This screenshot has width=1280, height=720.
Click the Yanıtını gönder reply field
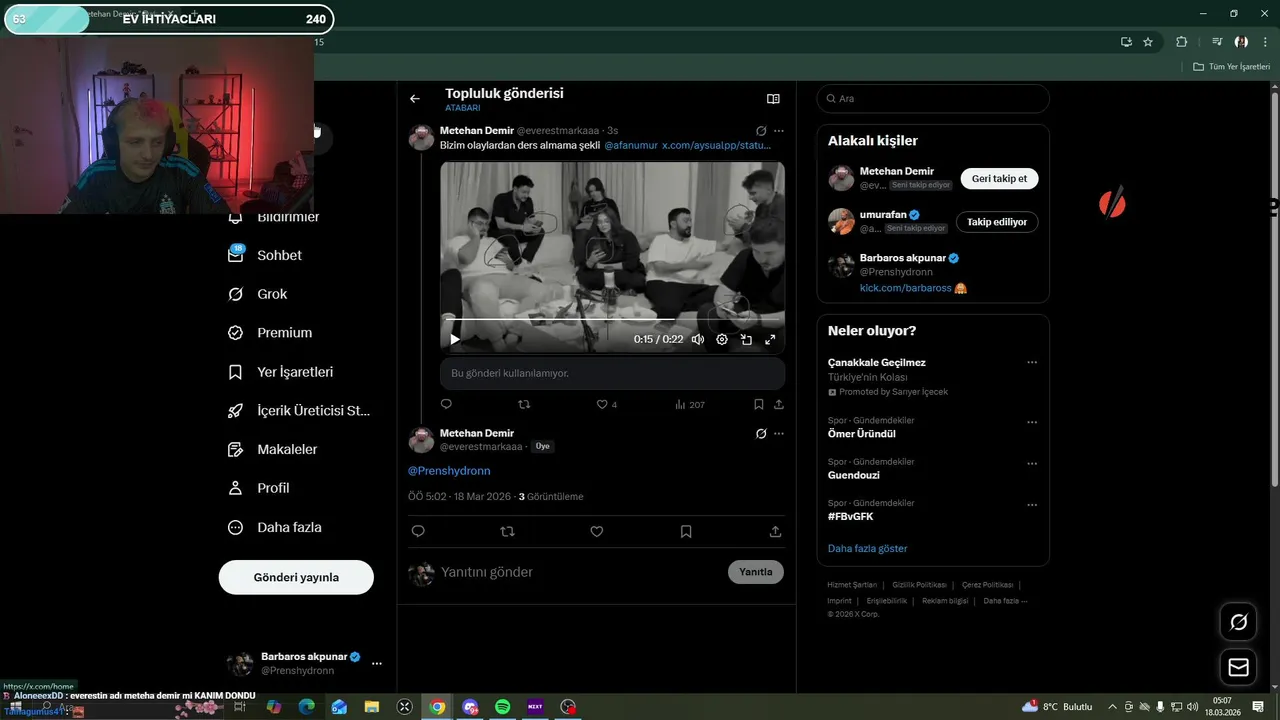pyautogui.click(x=580, y=572)
